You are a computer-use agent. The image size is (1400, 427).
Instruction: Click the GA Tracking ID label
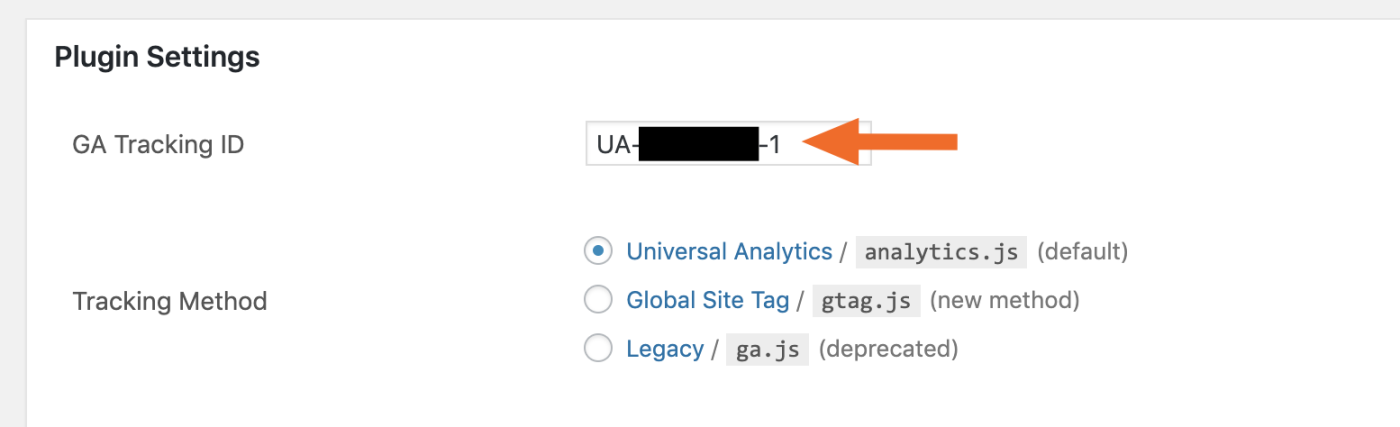click(x=158, y=145)
